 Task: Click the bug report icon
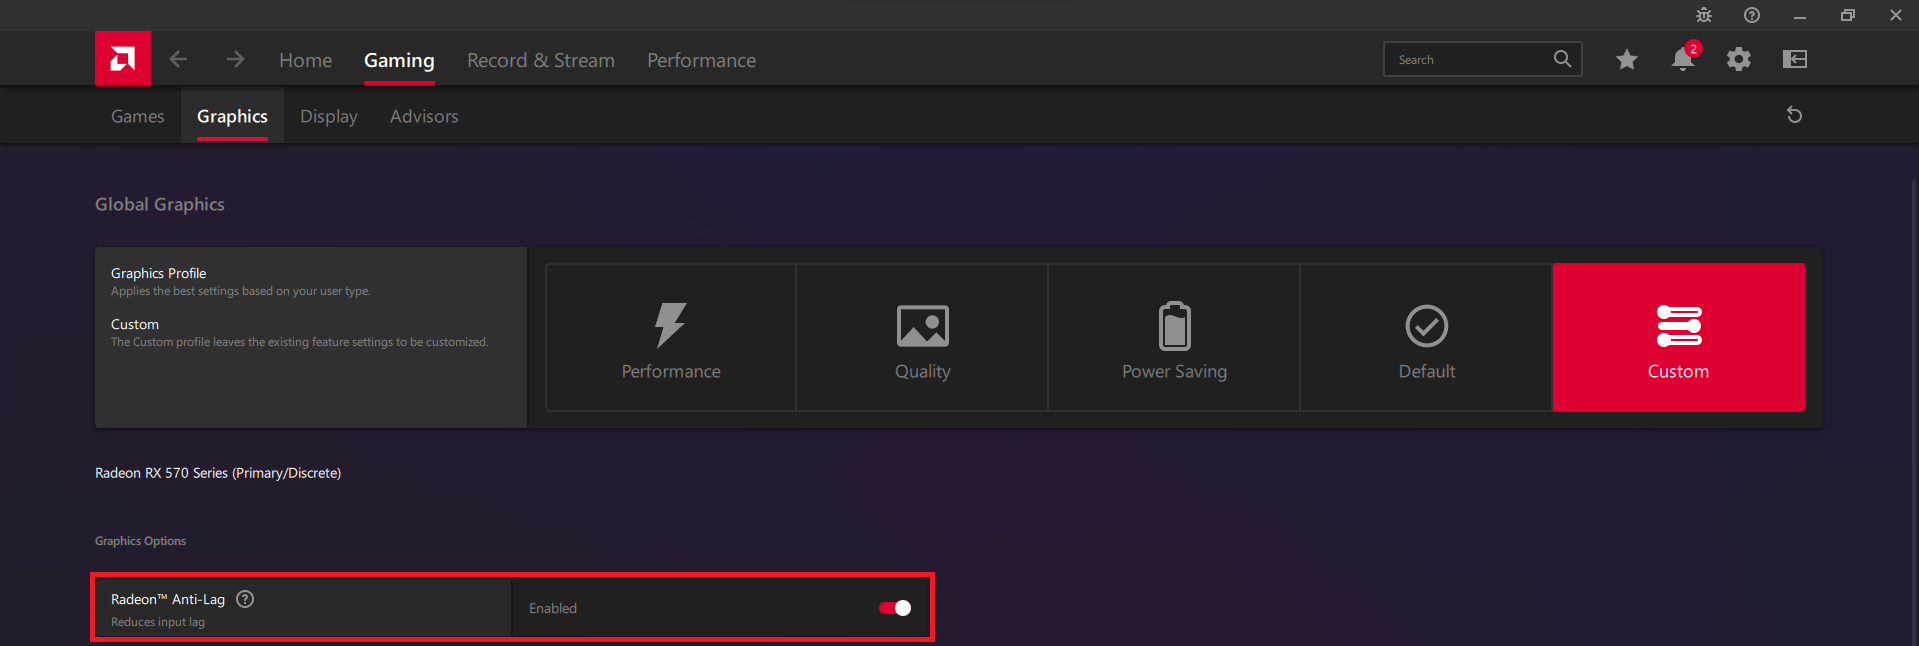(x=1704, y=15)
